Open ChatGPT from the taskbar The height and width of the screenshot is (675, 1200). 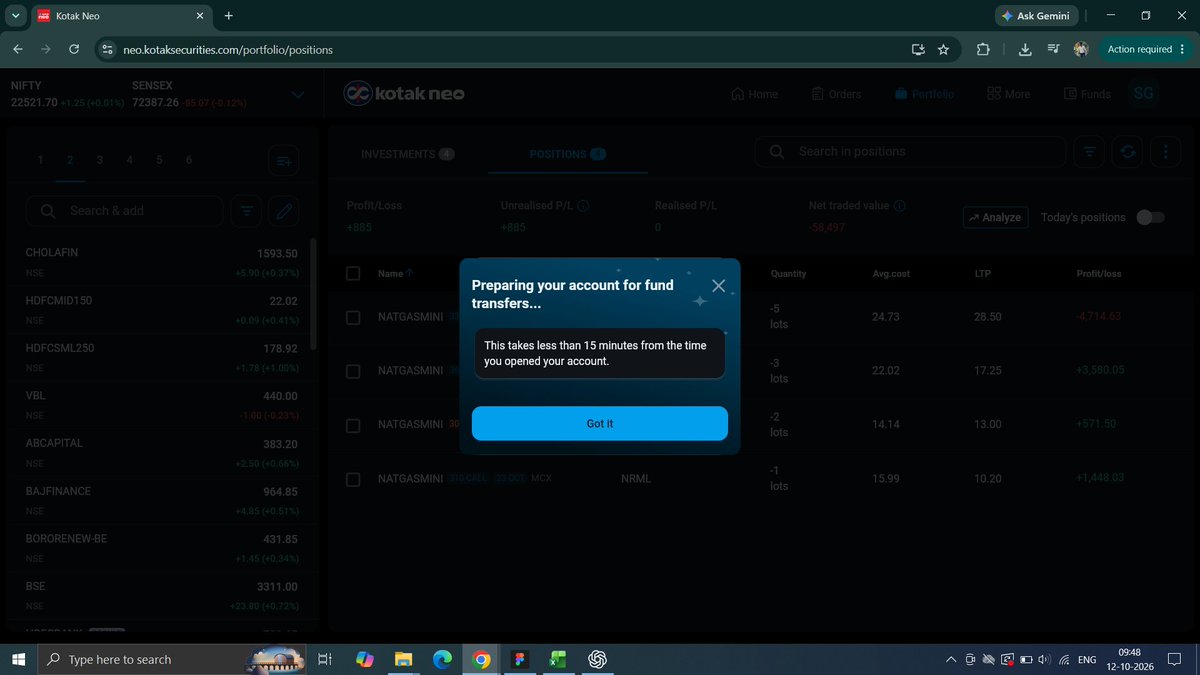pyautogui.click(x=598, y=659)
